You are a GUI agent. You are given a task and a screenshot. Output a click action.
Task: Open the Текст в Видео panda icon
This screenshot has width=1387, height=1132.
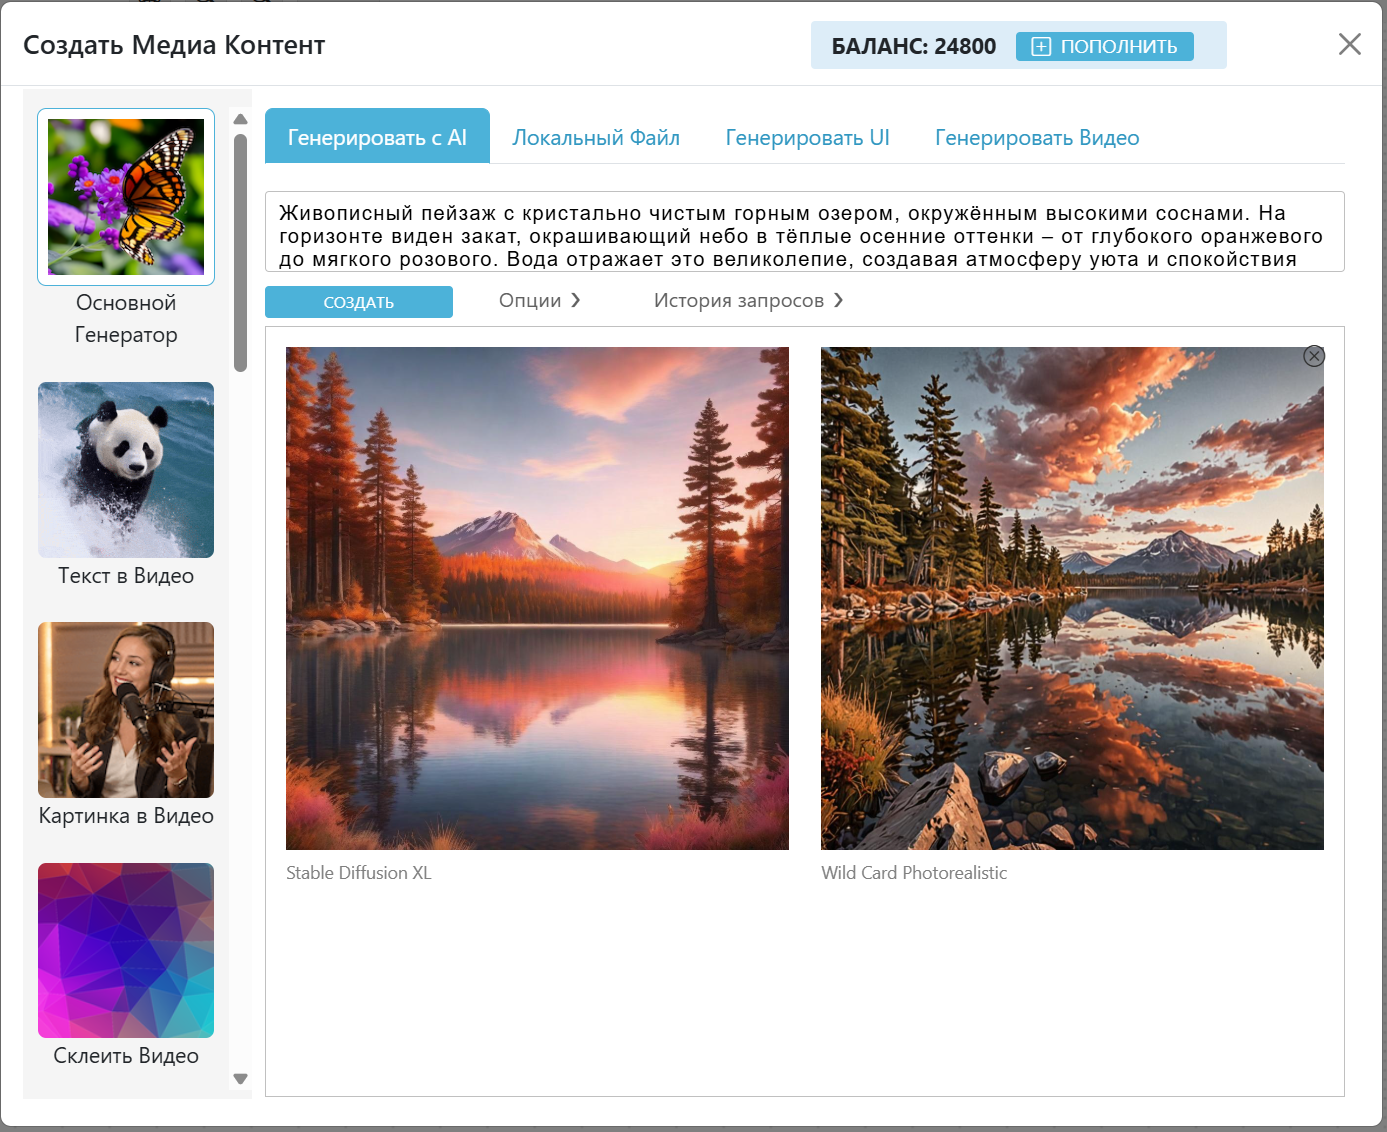(x=126, y=470)
